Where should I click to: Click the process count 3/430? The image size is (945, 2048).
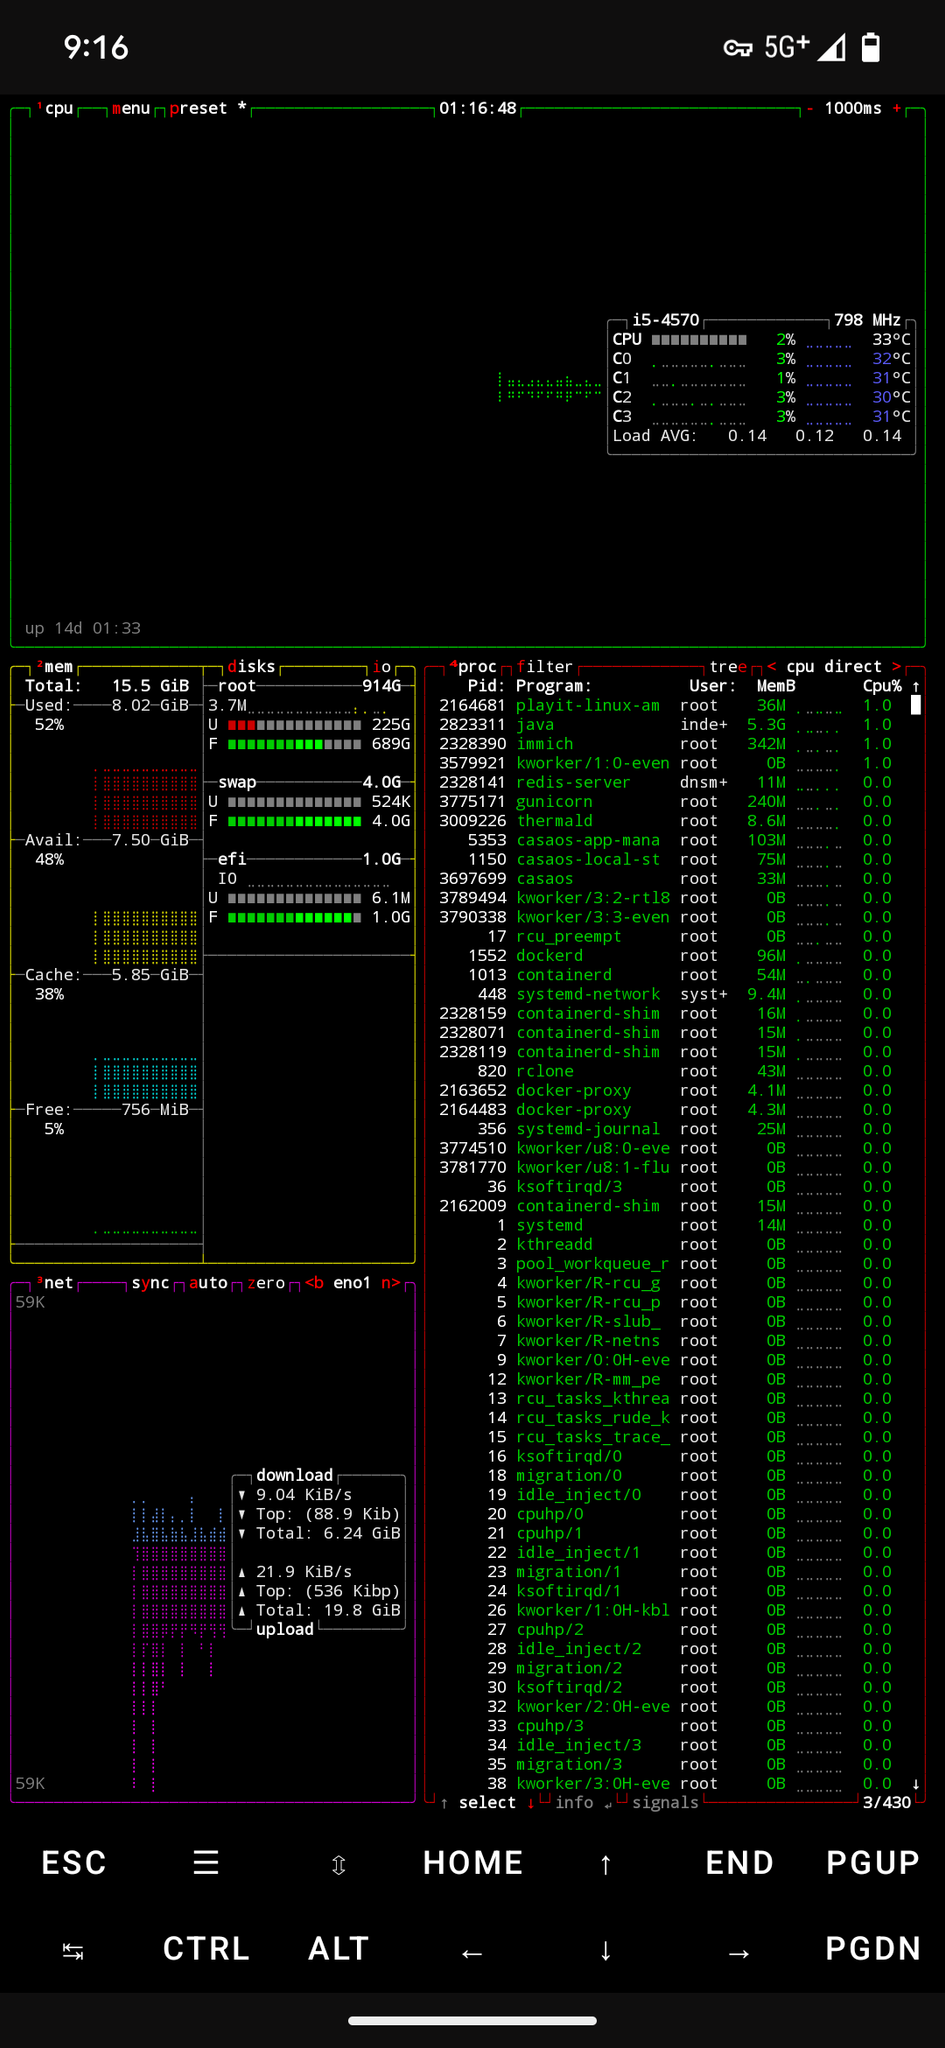point(886,1802)
